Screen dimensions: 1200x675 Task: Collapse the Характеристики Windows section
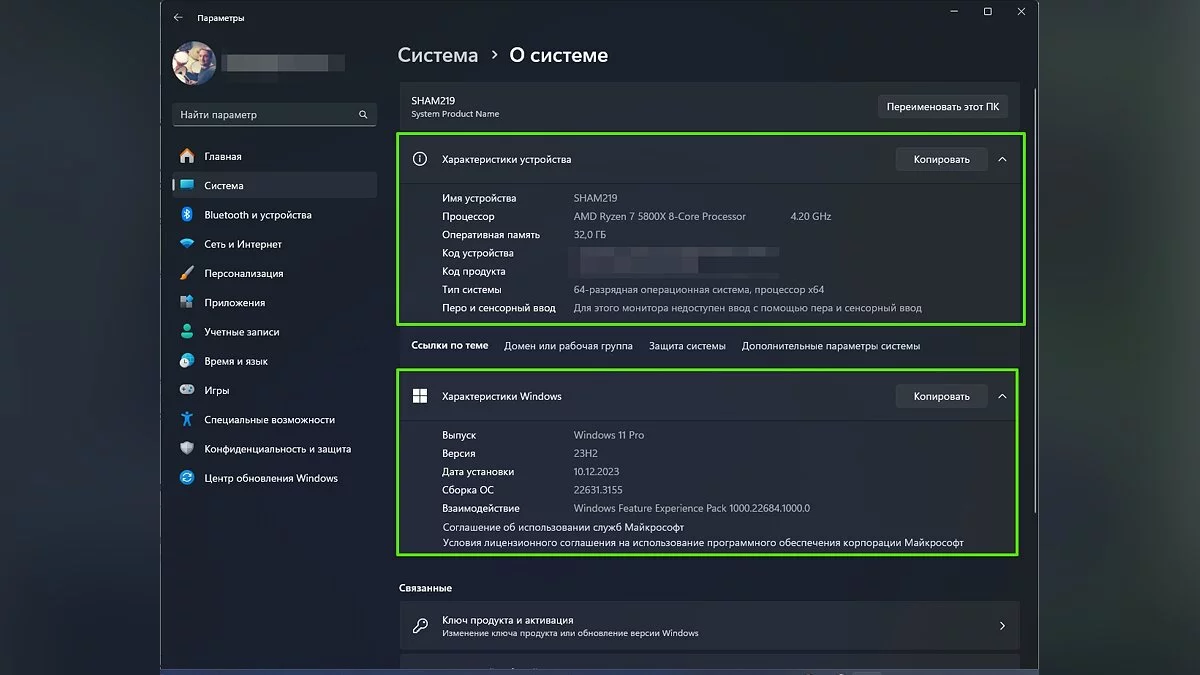pos(1002,396)
